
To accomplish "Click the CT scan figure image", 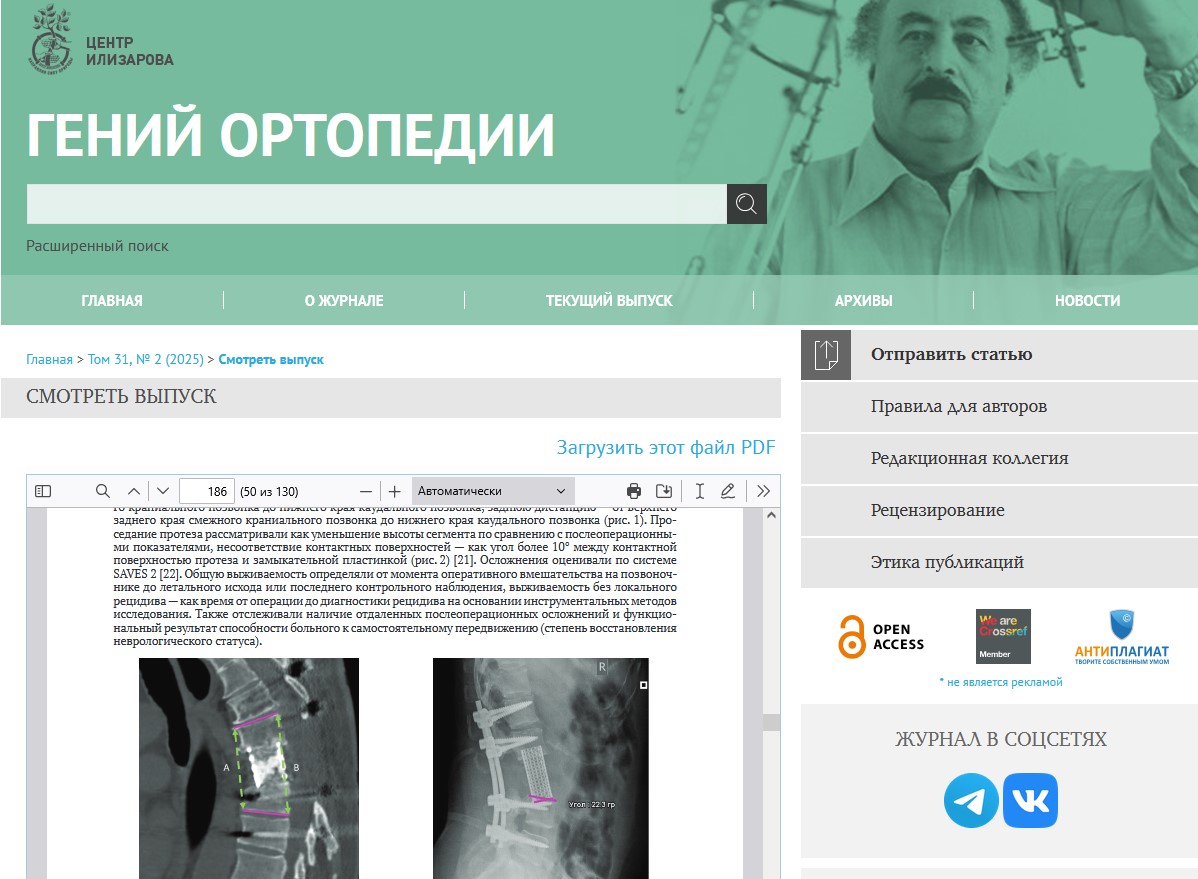I will click(x=249, y=768).
